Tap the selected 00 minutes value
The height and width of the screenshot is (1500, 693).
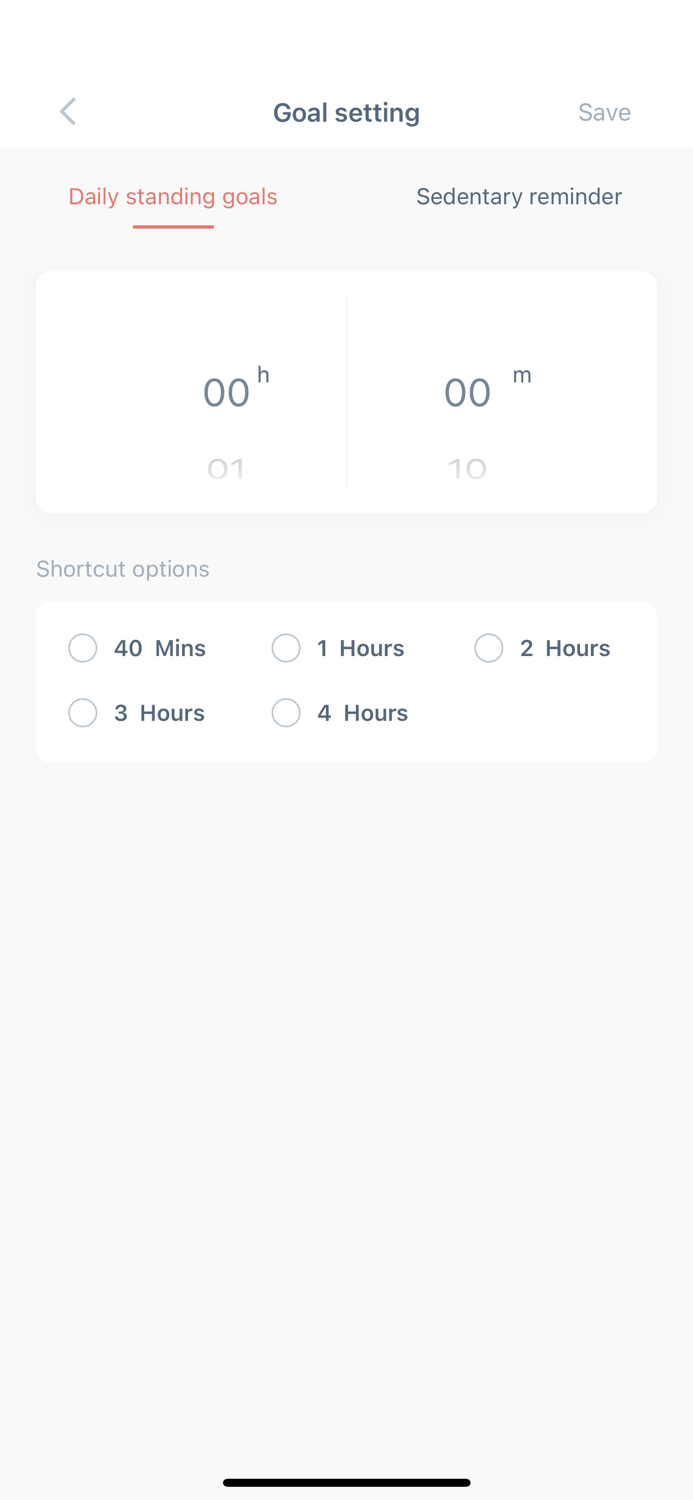[467, 392]
